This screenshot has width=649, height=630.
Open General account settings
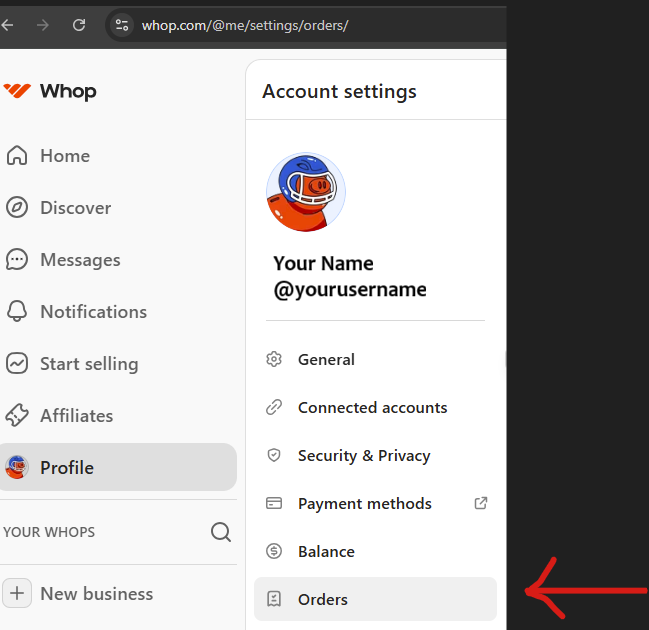tap(326, 360)
